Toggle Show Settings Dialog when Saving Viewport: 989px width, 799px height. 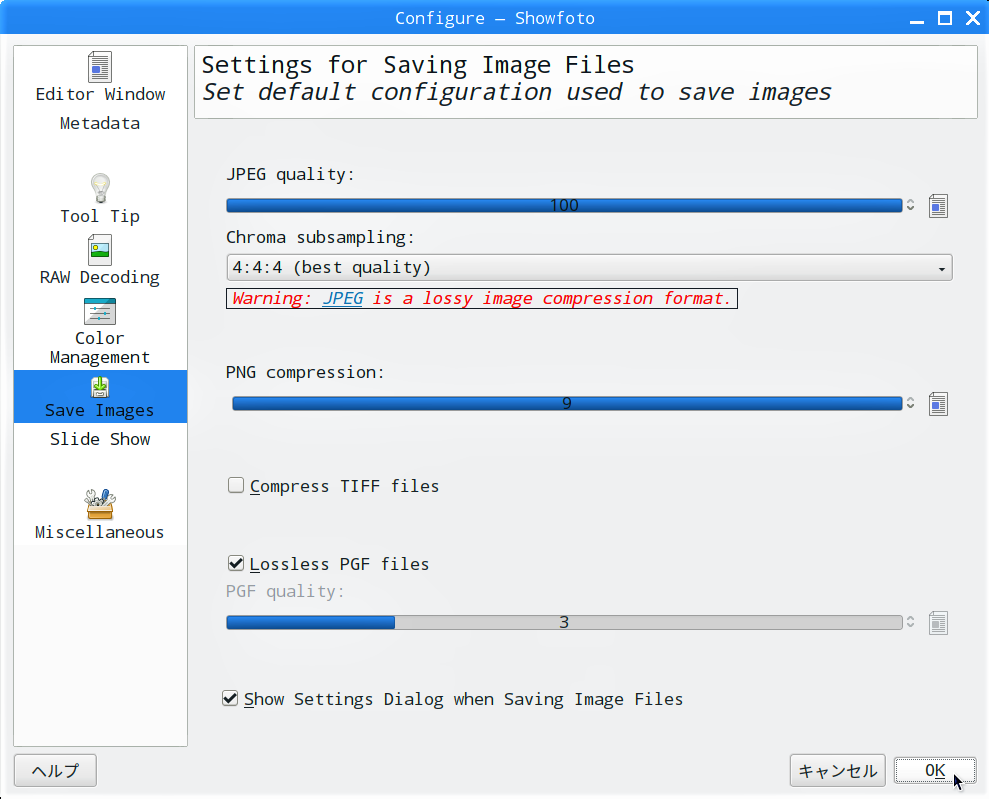(x=230, y=698)
